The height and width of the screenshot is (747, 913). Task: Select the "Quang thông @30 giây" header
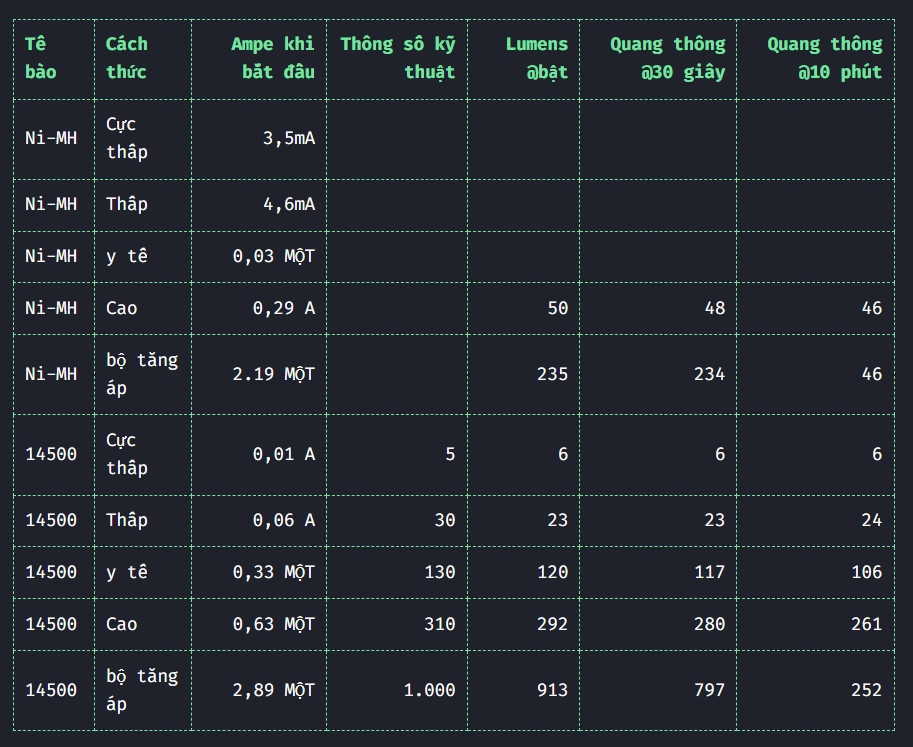pyautogui.click(x=667, y=58)
